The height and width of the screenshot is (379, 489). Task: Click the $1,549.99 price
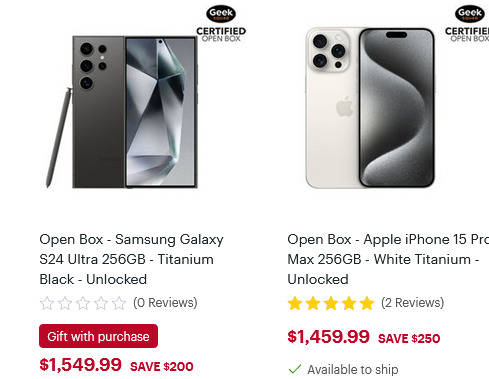(80, 365)
